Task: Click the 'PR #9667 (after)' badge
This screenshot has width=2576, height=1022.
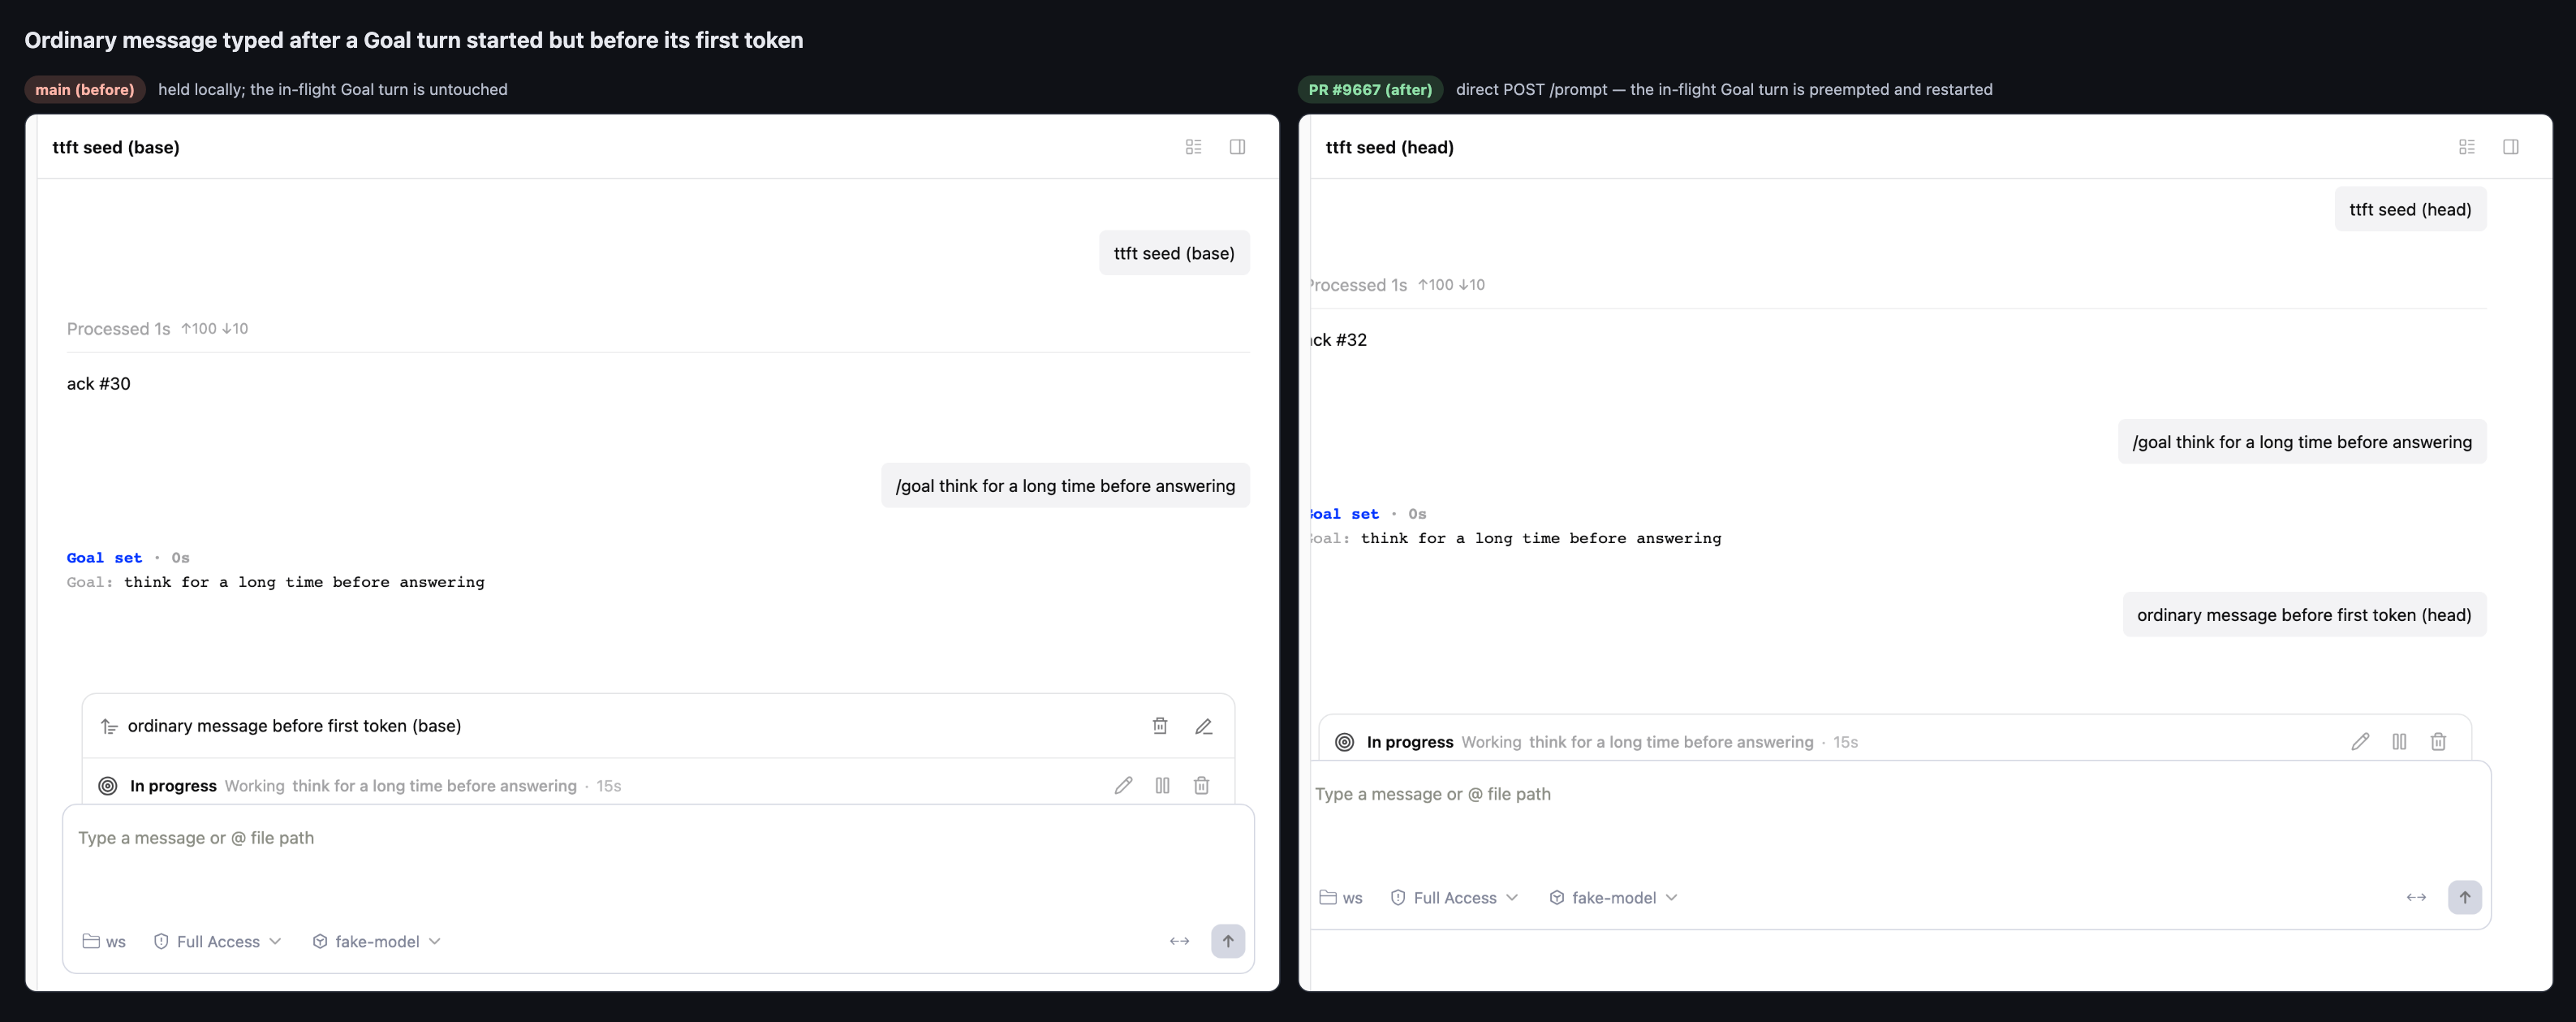Action: pos(1370,89)
